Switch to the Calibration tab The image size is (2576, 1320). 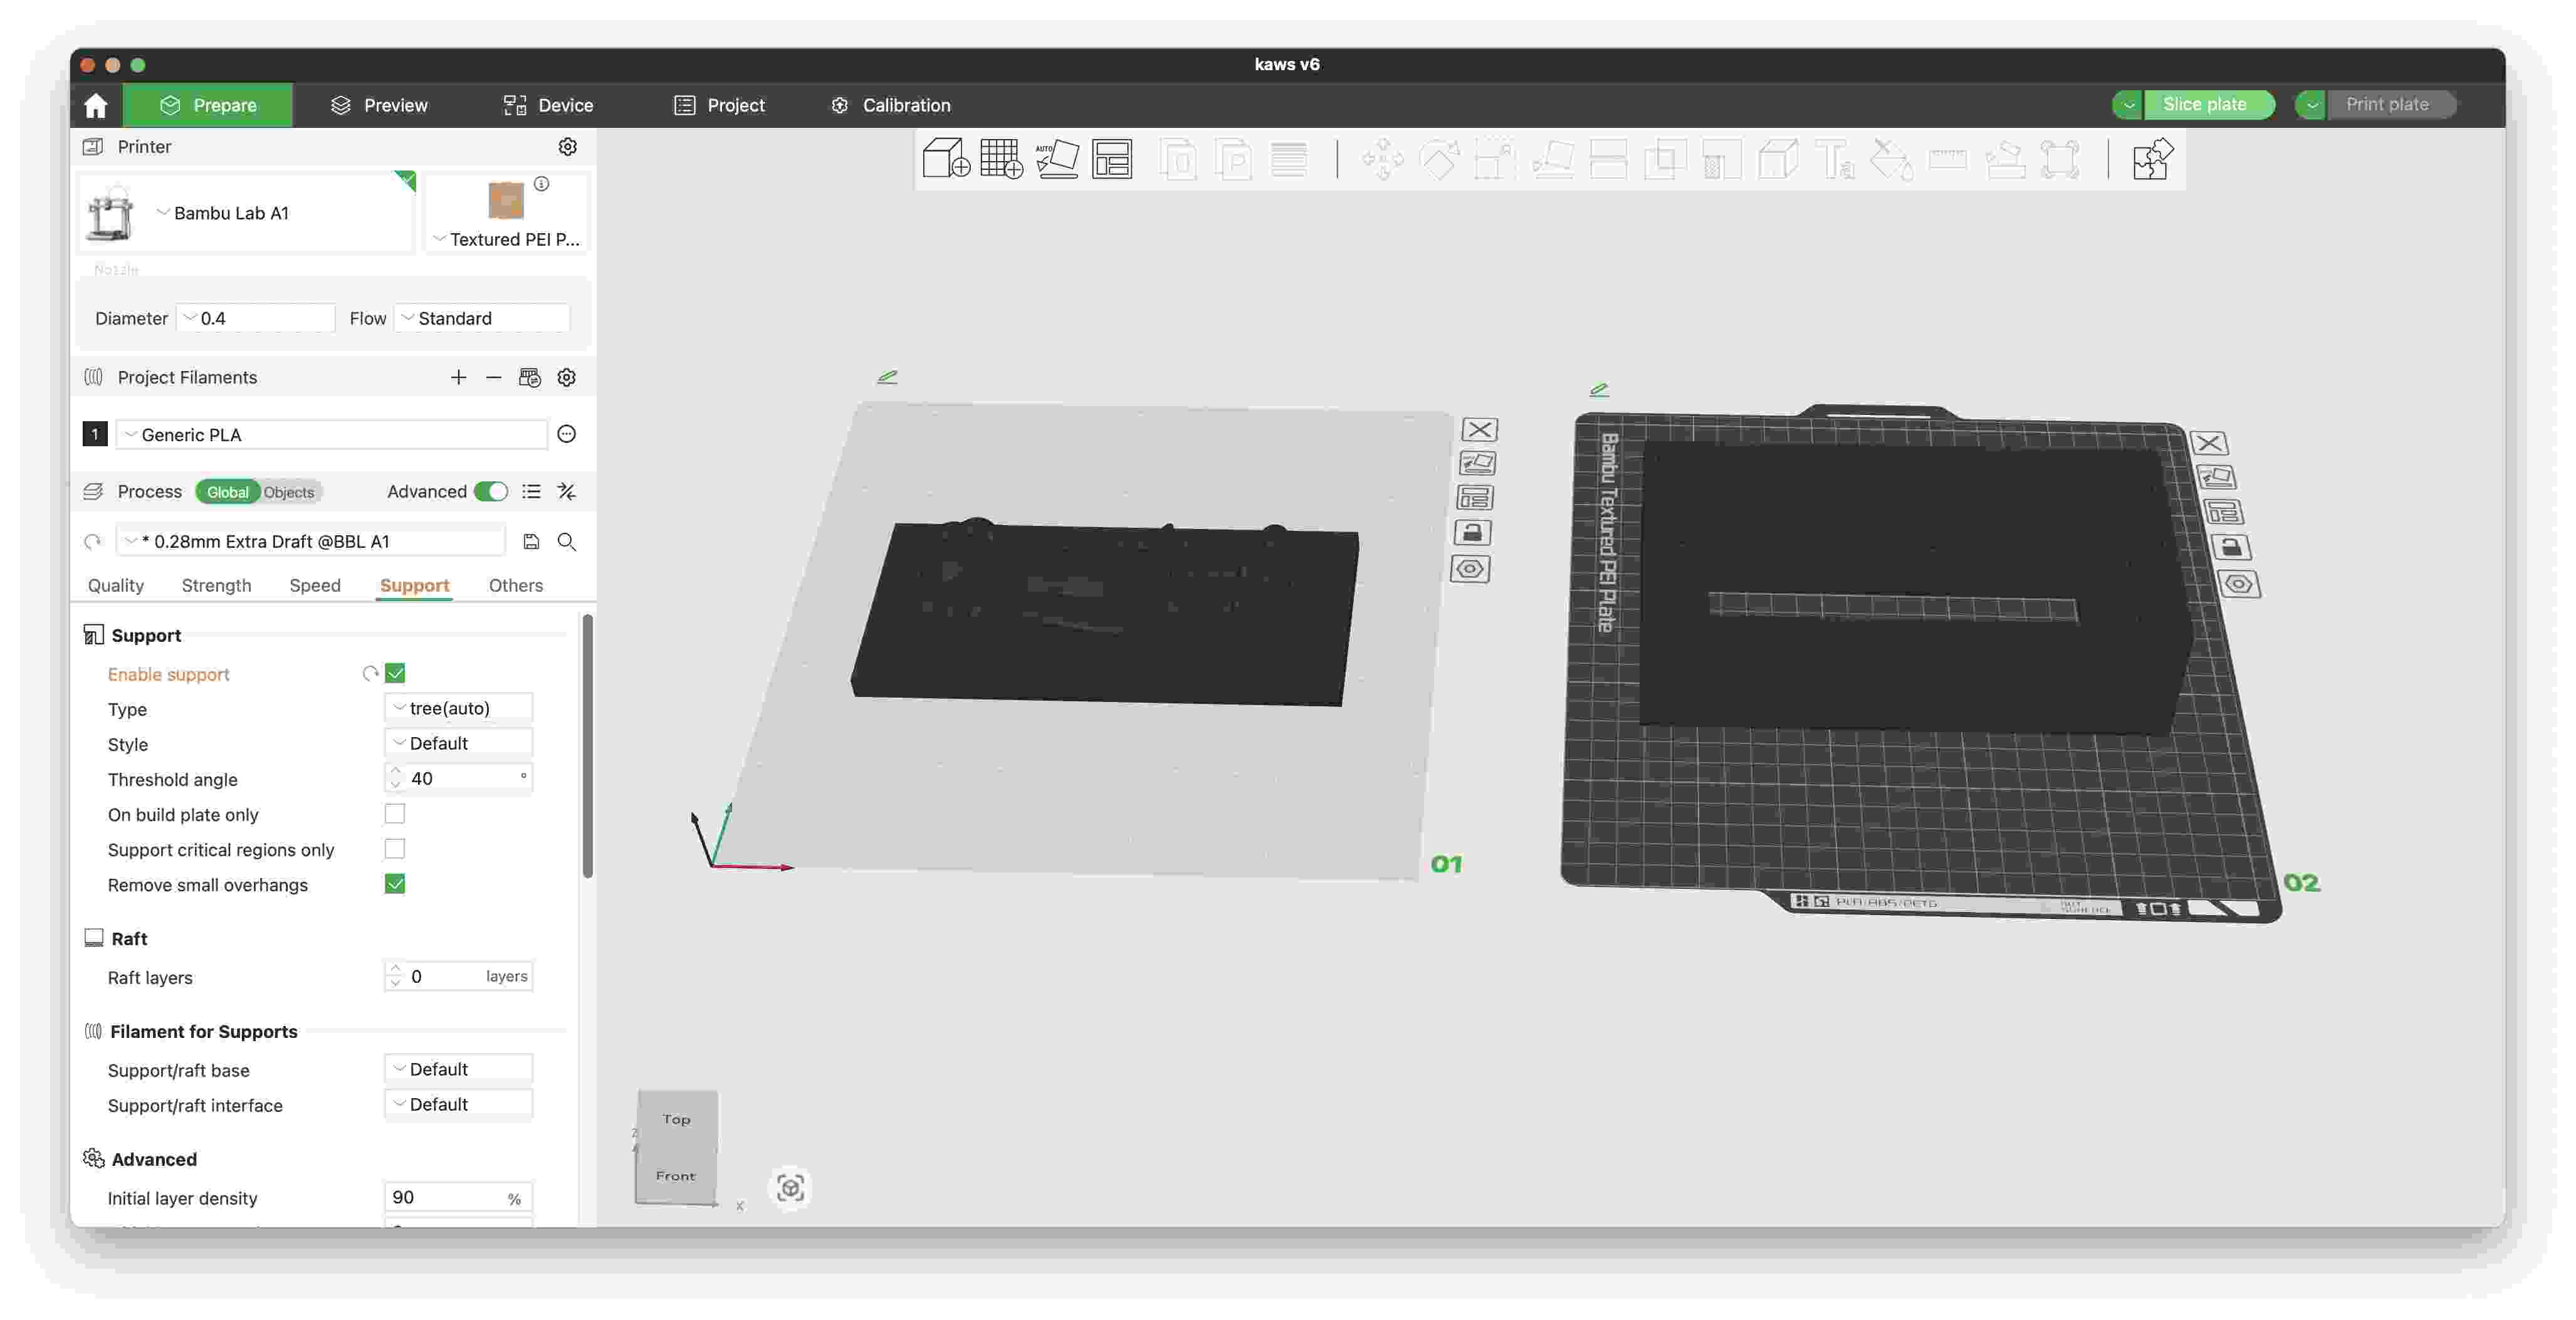click(x=890, y=105)
